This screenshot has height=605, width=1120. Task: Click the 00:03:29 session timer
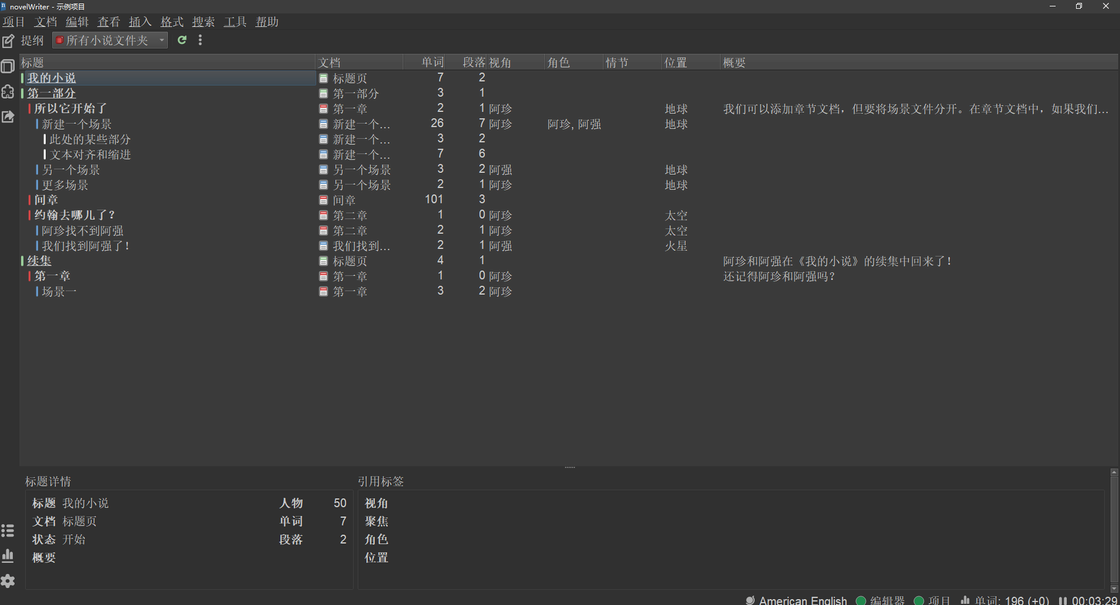pyautogui.click(x=1094, y=600)
